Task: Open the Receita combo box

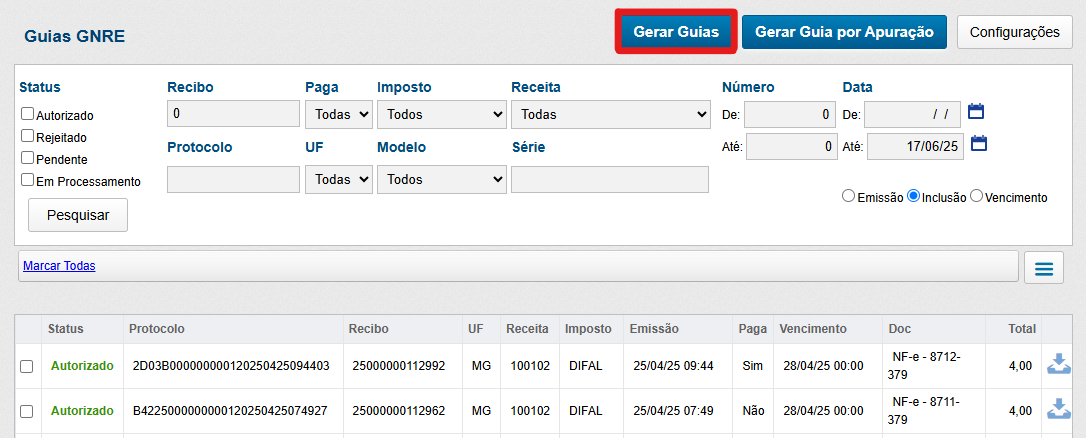Action: 609,114
